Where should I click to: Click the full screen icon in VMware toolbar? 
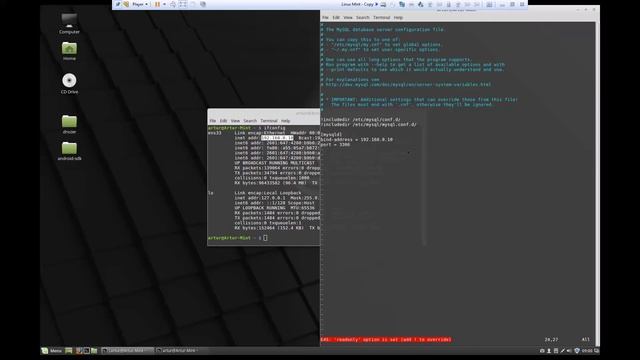[183, 4]
